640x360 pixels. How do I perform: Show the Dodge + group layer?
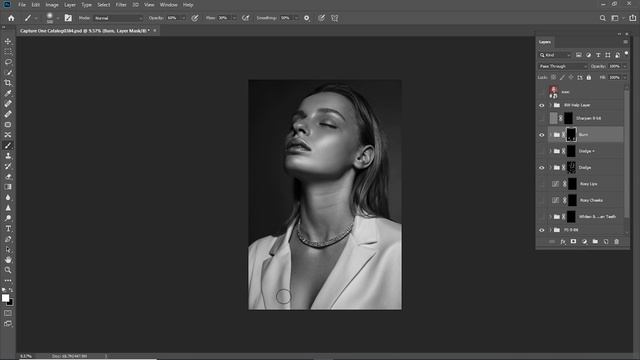click(542, 151)
